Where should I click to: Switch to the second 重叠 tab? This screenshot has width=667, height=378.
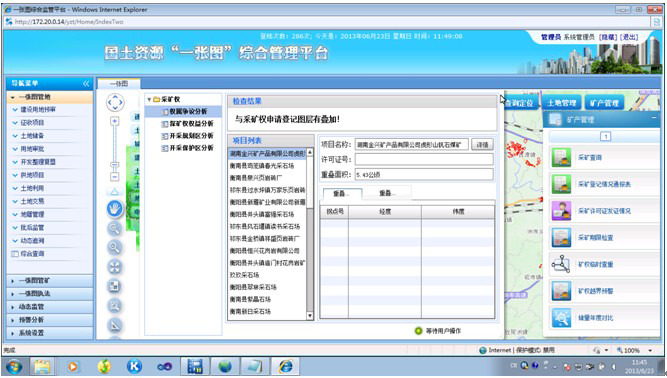(x=387, y=193)
